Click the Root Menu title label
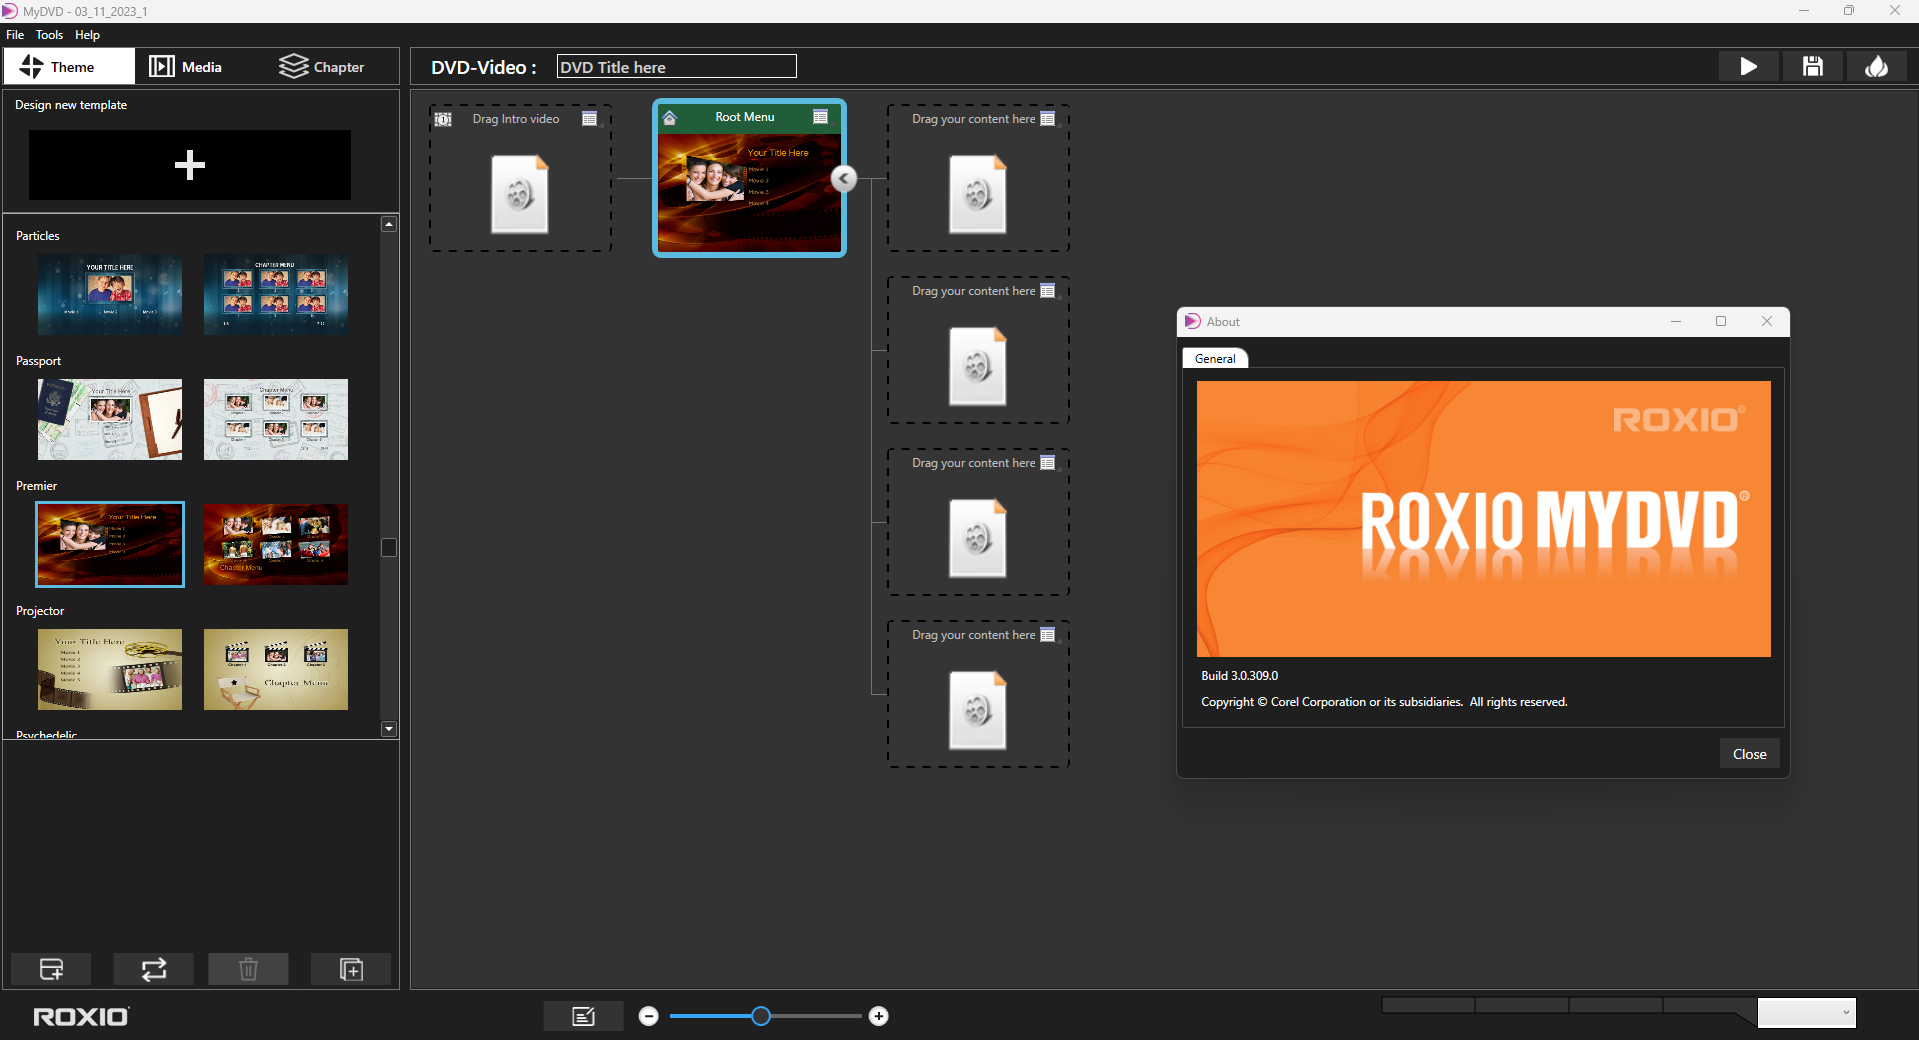Screen dimensions: 1919x1040 [x=745, y=117]
